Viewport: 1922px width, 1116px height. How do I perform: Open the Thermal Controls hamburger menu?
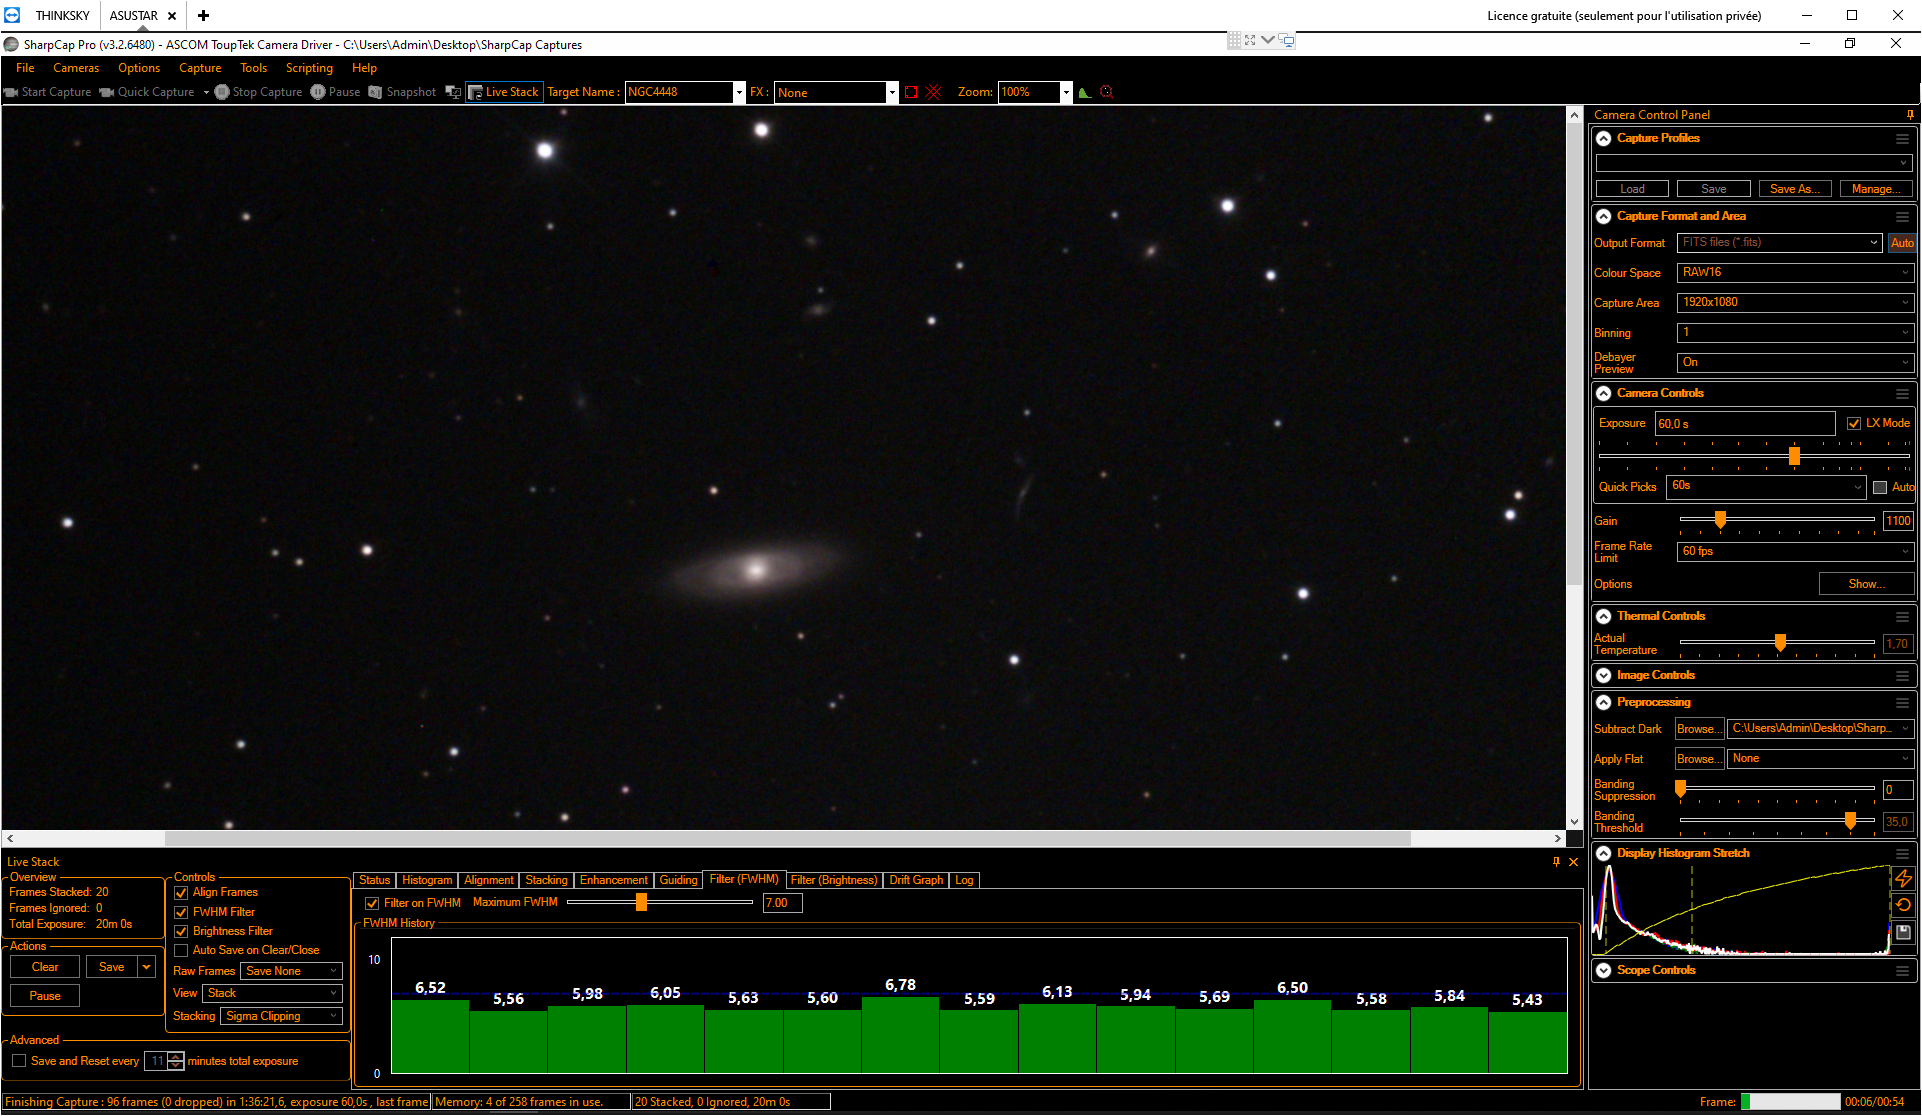1903,617
